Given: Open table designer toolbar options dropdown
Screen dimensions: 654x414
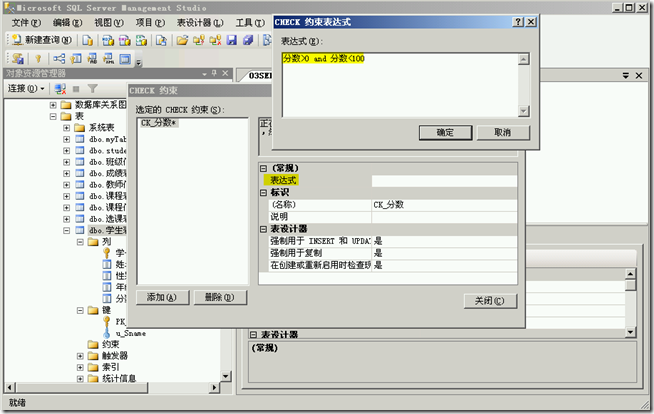Looking at the screenshot, I should pos(138,63).
